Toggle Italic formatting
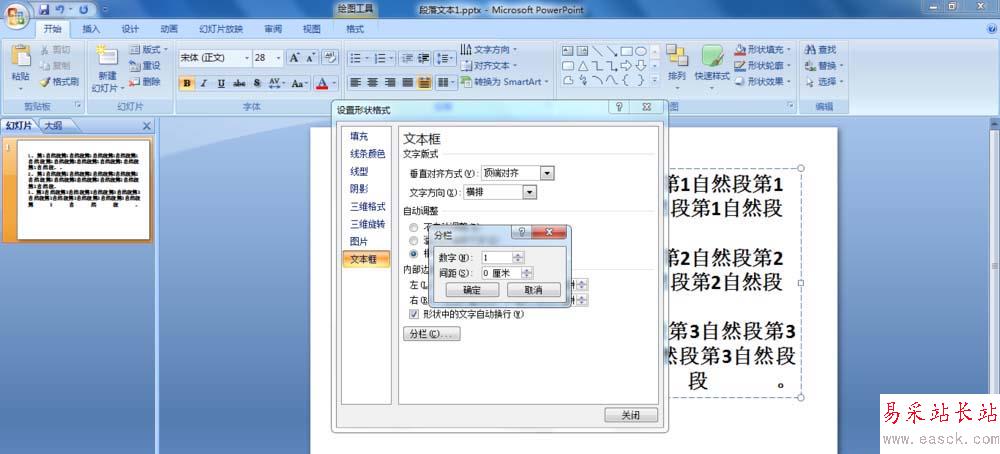The width and height of the screenshot is (1000, 454). [204, 84]
